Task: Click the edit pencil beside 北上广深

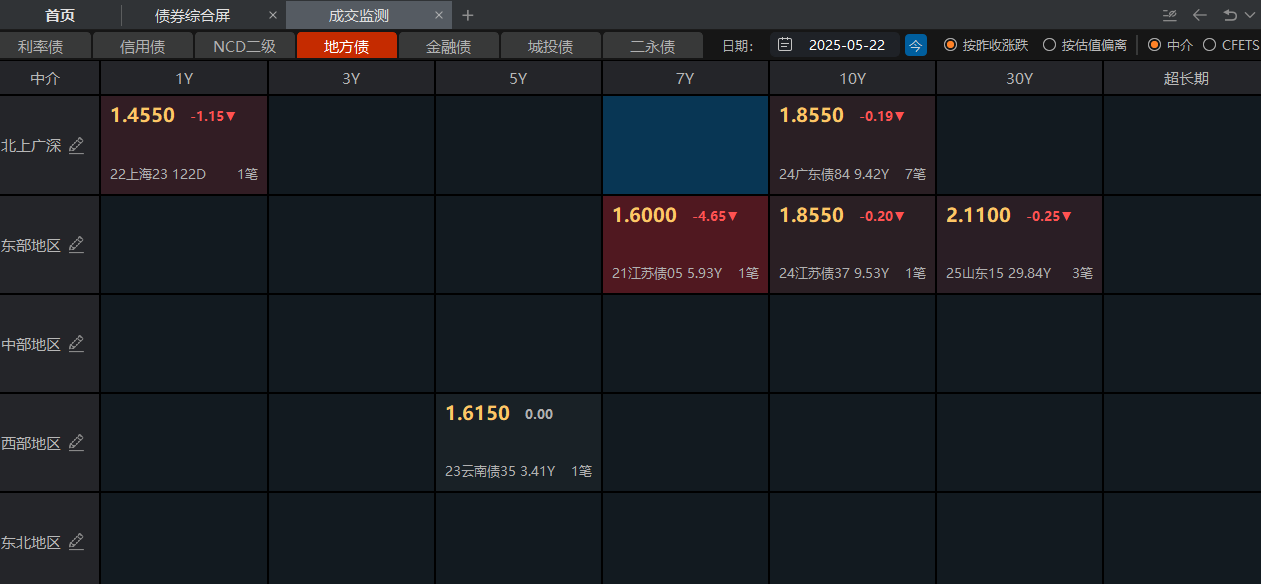Action: [76, 145]
